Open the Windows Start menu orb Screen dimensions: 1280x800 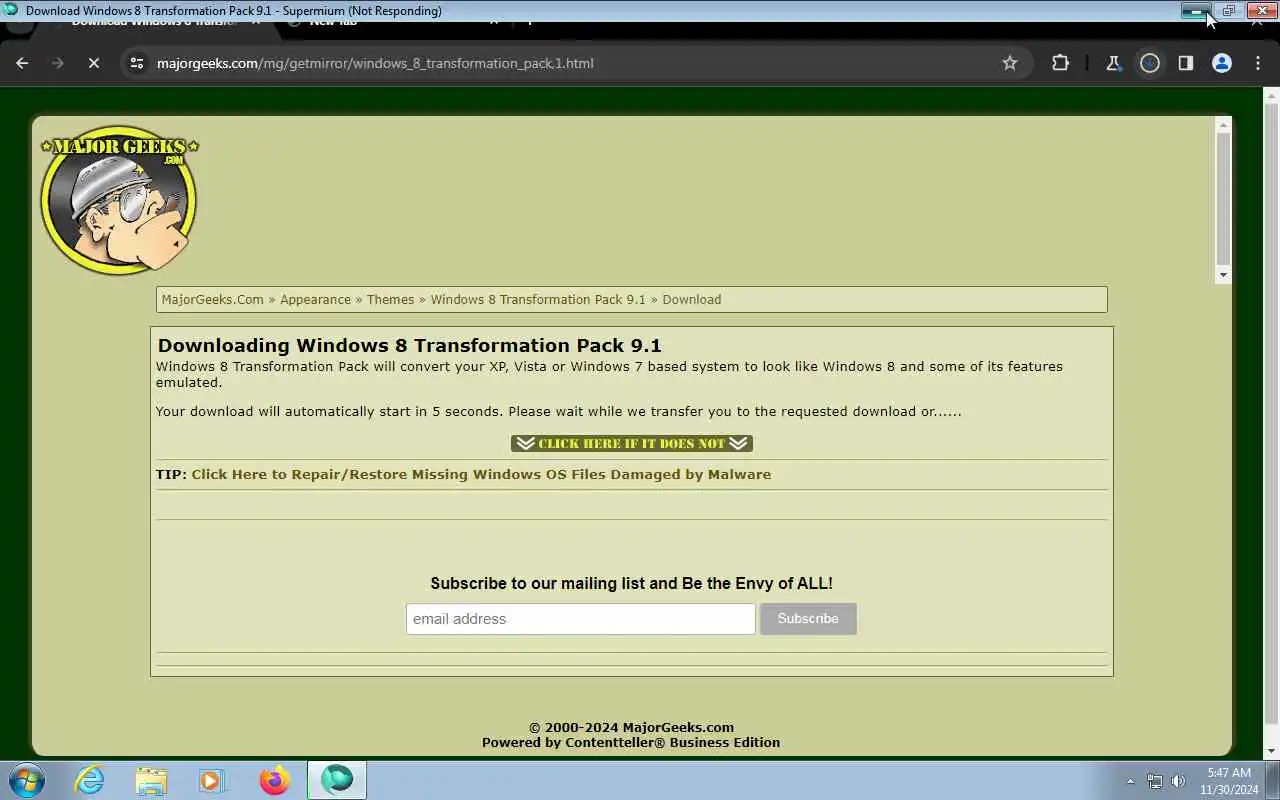click(x=26, y=780)
